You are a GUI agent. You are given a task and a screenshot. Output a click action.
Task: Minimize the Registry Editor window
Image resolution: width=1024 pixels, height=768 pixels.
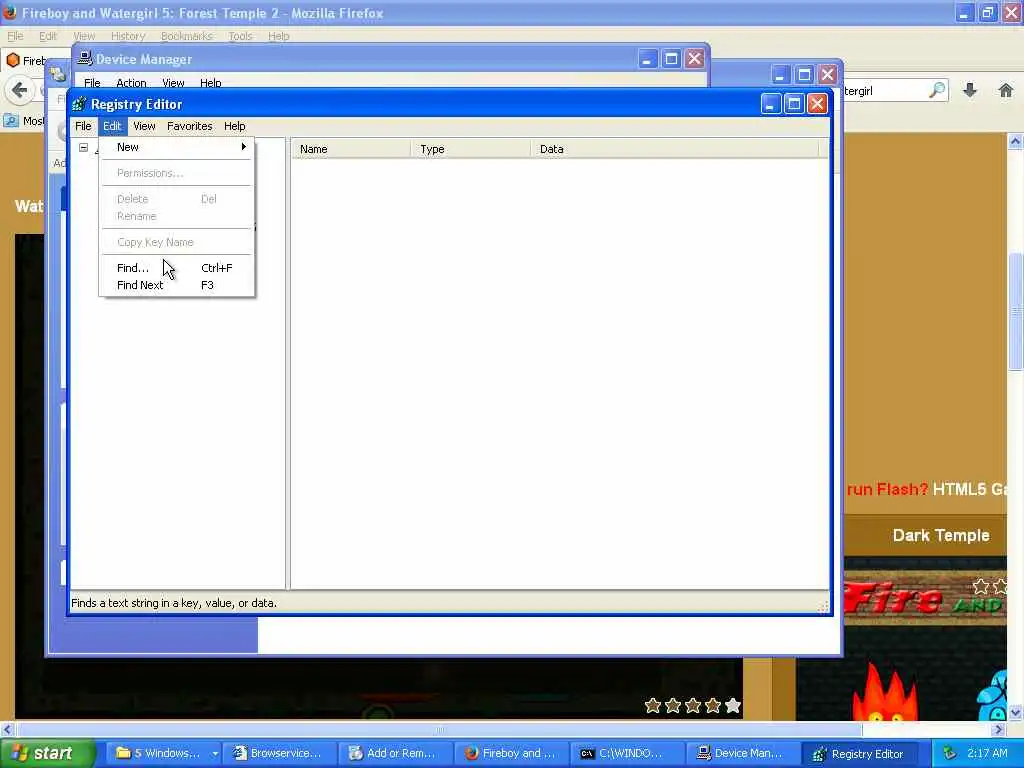tap(771, 104)
